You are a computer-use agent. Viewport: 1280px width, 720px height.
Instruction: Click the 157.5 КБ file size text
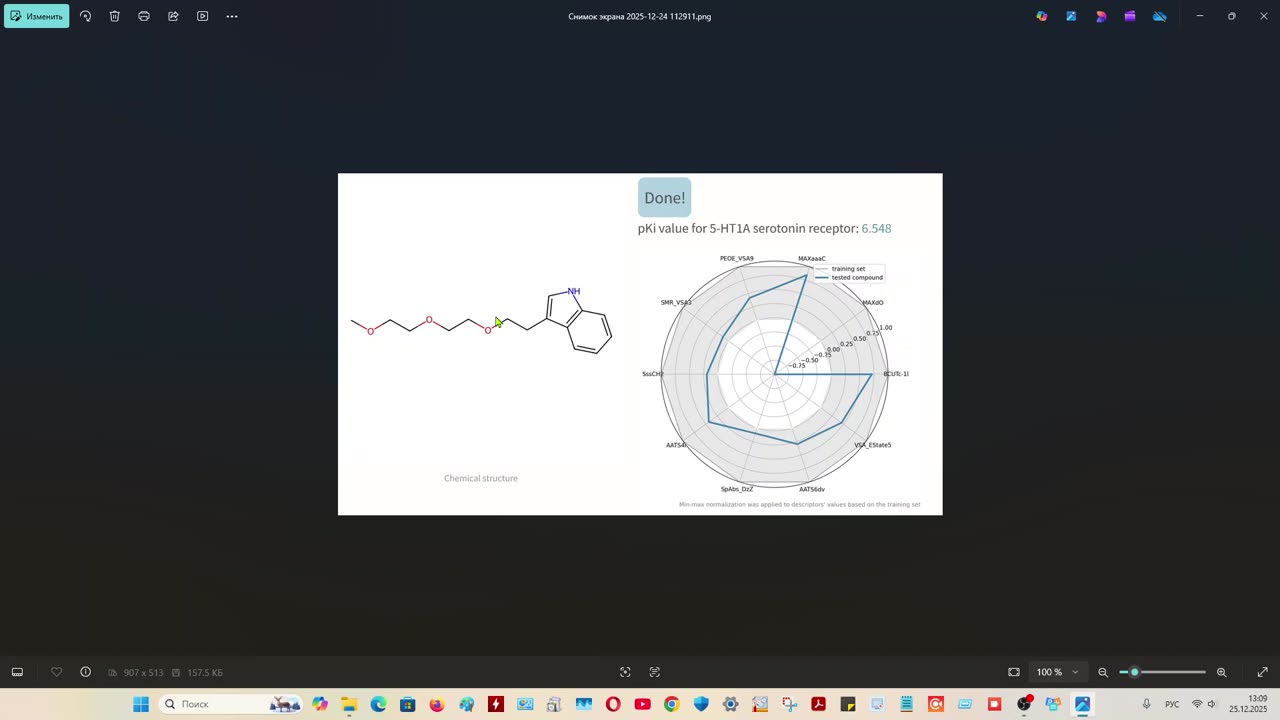click(204, 673)
